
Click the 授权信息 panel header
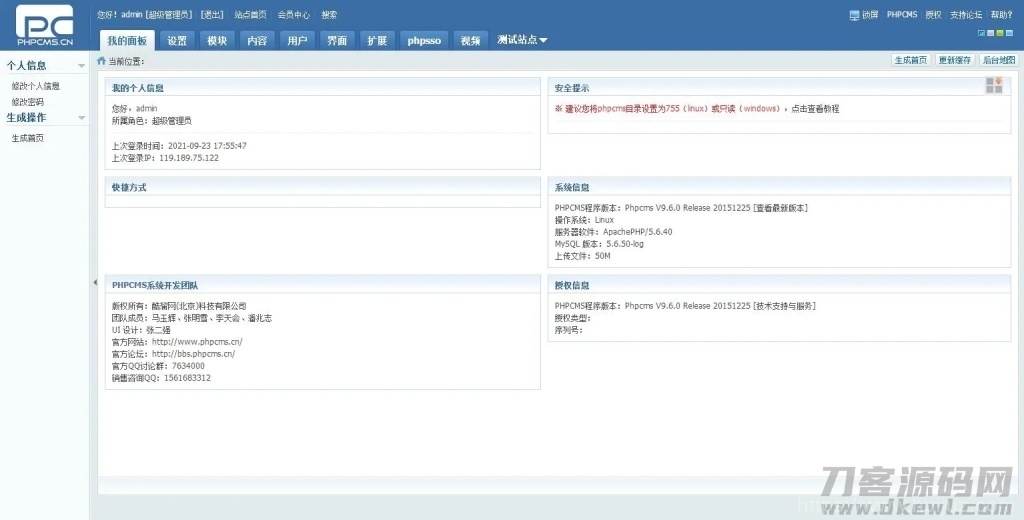779,285
